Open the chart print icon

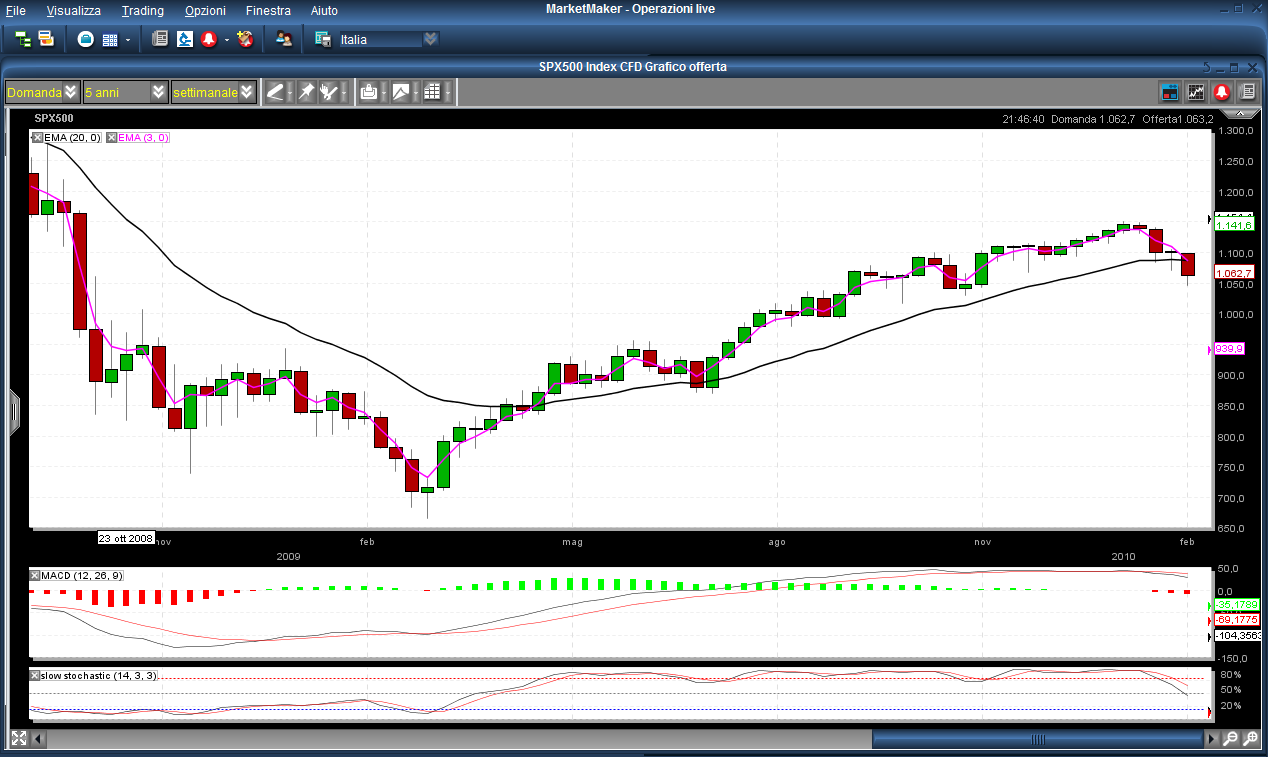[x=369, y=92]
